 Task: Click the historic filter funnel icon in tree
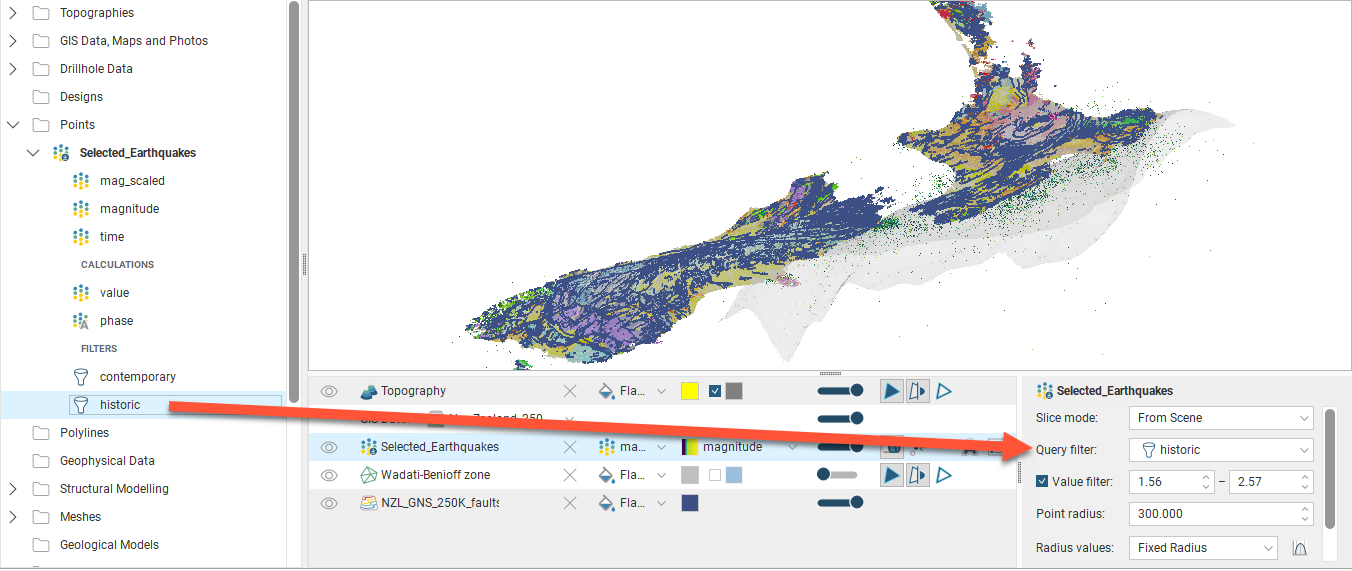tap(80, 405)
